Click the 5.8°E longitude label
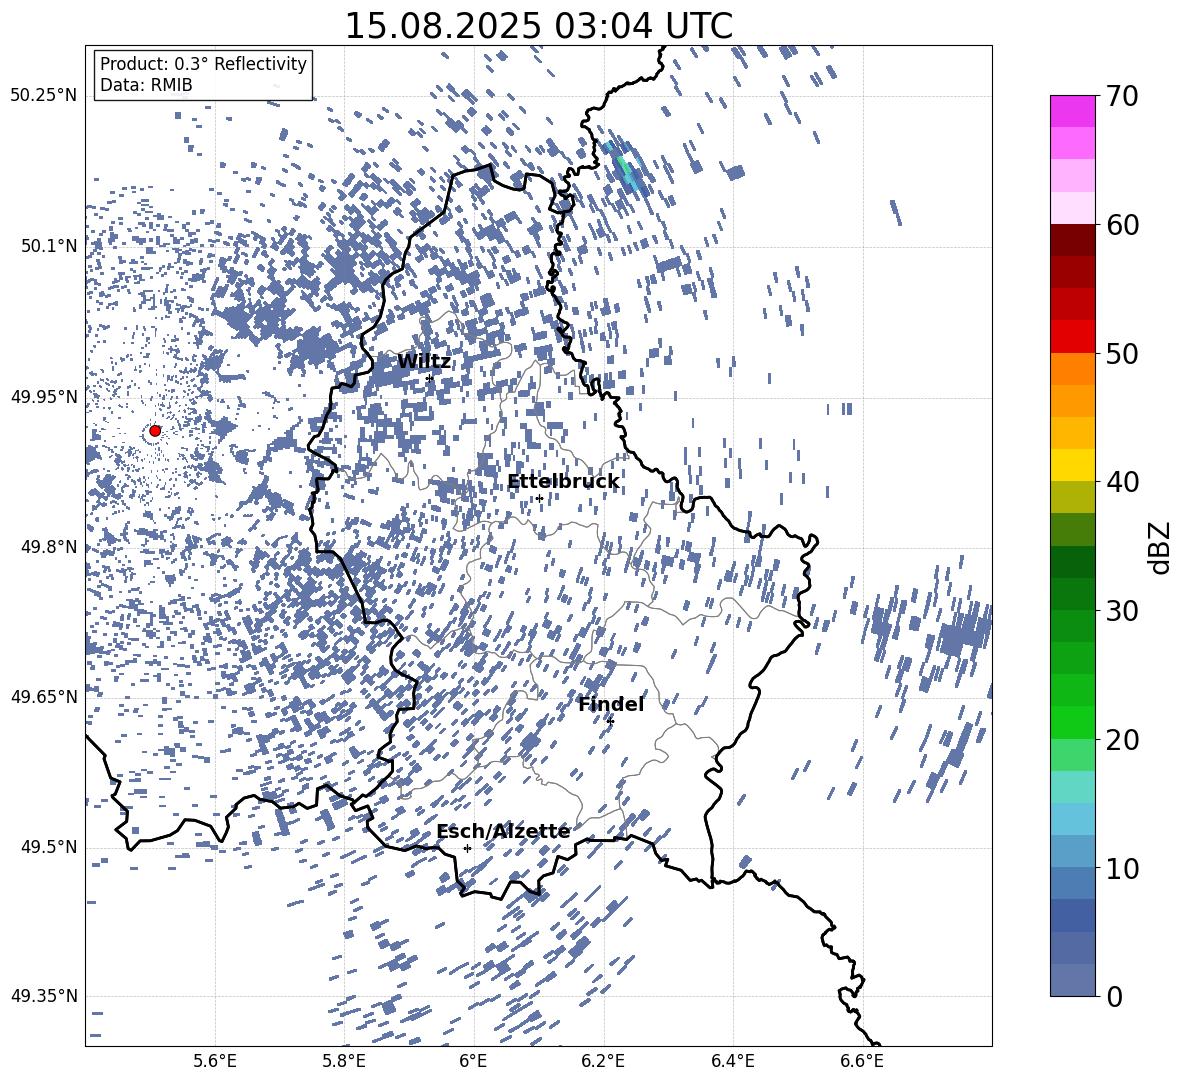 [x=344, y=1061]
